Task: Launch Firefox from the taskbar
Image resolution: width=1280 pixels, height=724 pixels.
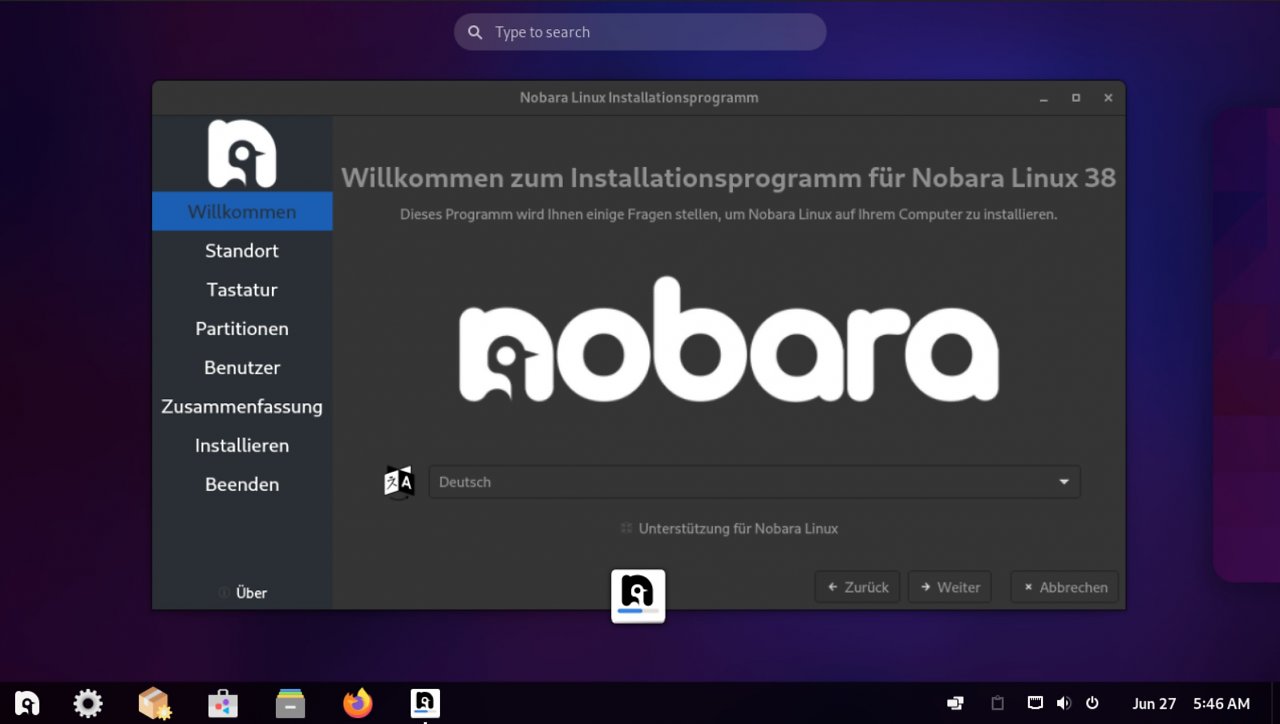Action: pos(357,704)
